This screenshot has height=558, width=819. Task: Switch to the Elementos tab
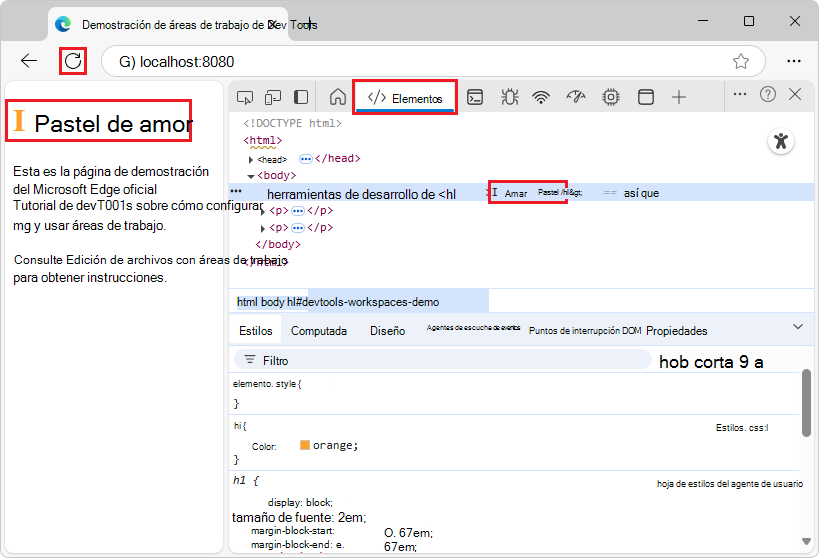click(405, 98)
